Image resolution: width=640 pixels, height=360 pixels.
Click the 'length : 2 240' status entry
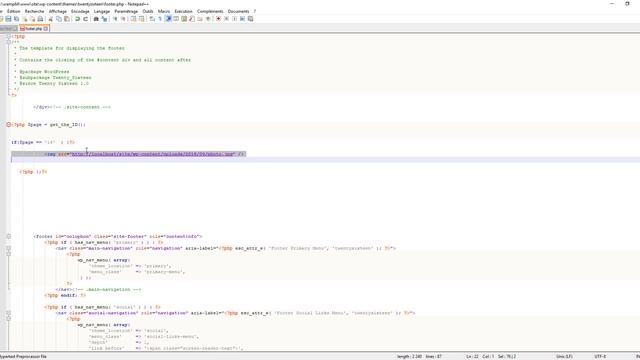click(x=409, y=356)
